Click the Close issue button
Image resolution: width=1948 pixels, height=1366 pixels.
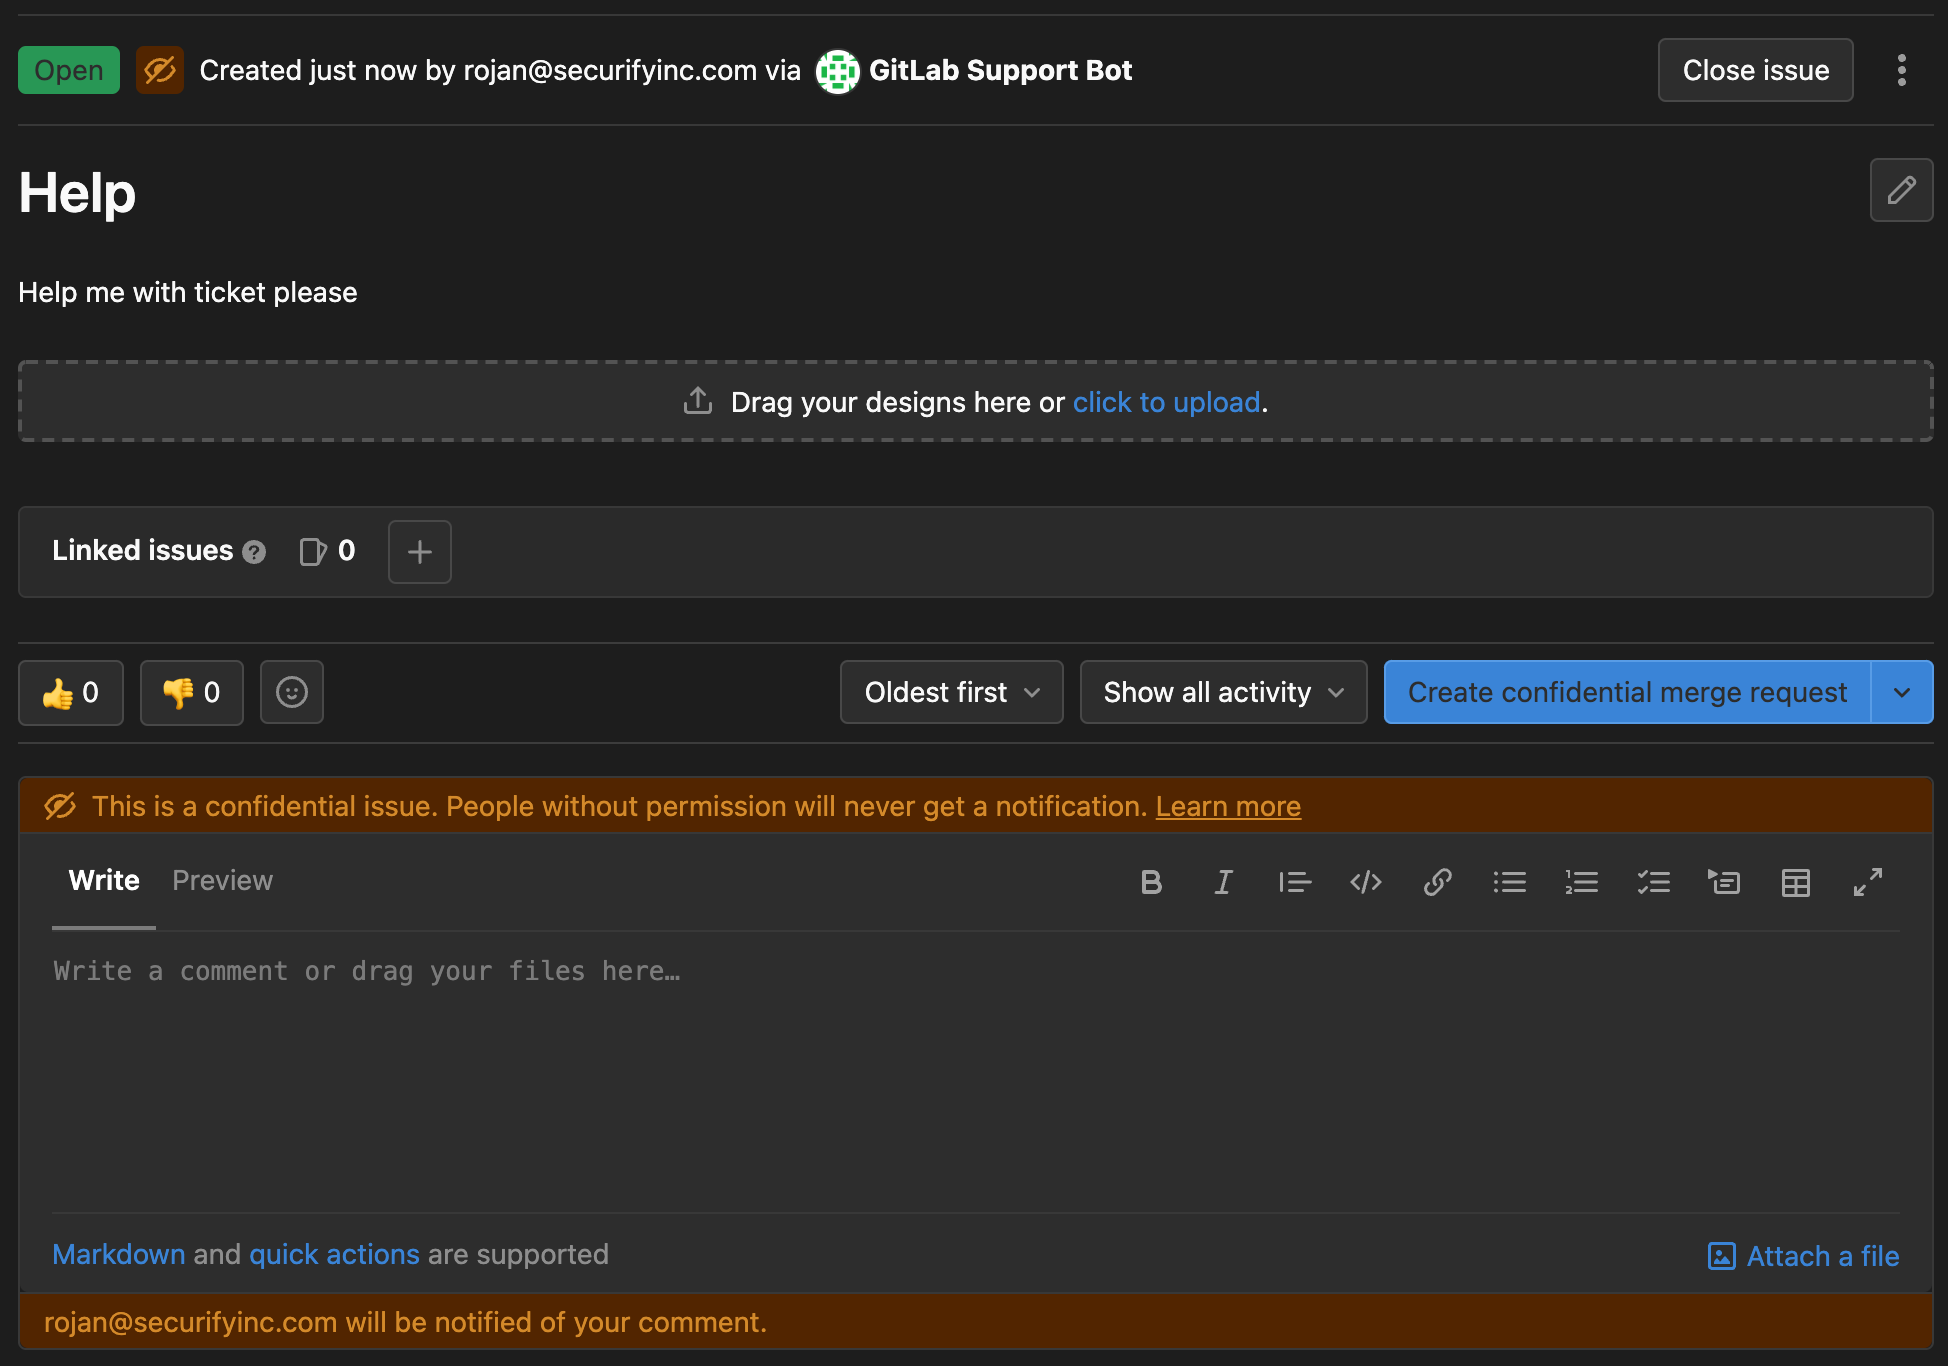[x=1756, y=70]
